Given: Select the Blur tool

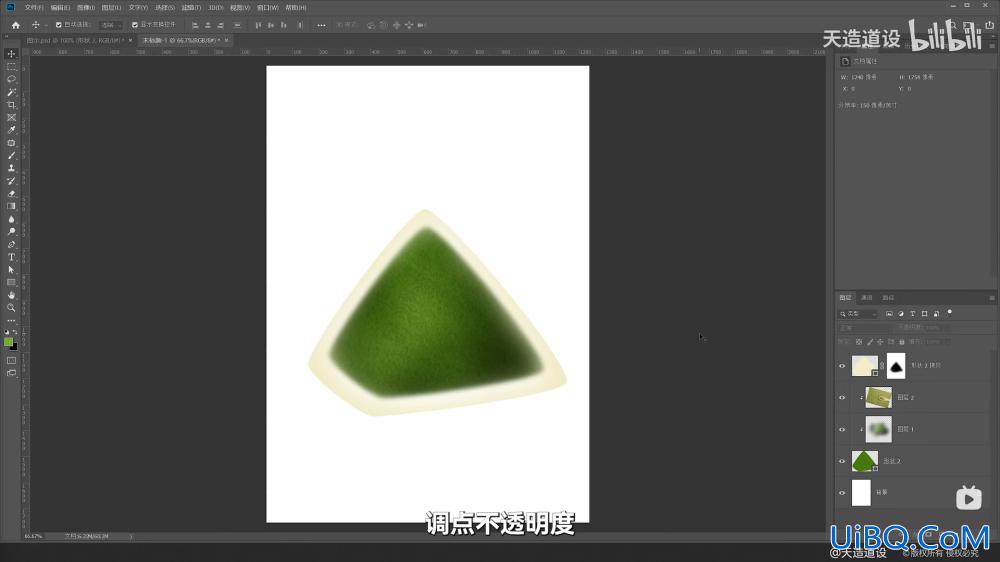Looking at the screenshot, I should (11, 219).
